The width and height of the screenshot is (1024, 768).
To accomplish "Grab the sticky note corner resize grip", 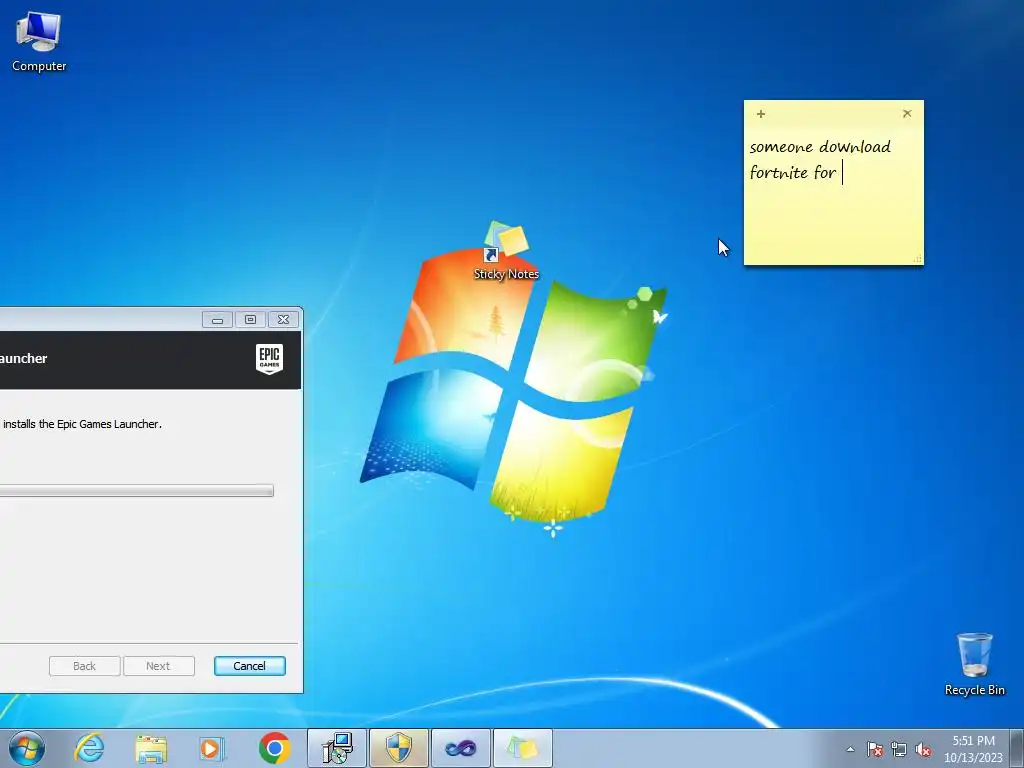I will 918,259.
